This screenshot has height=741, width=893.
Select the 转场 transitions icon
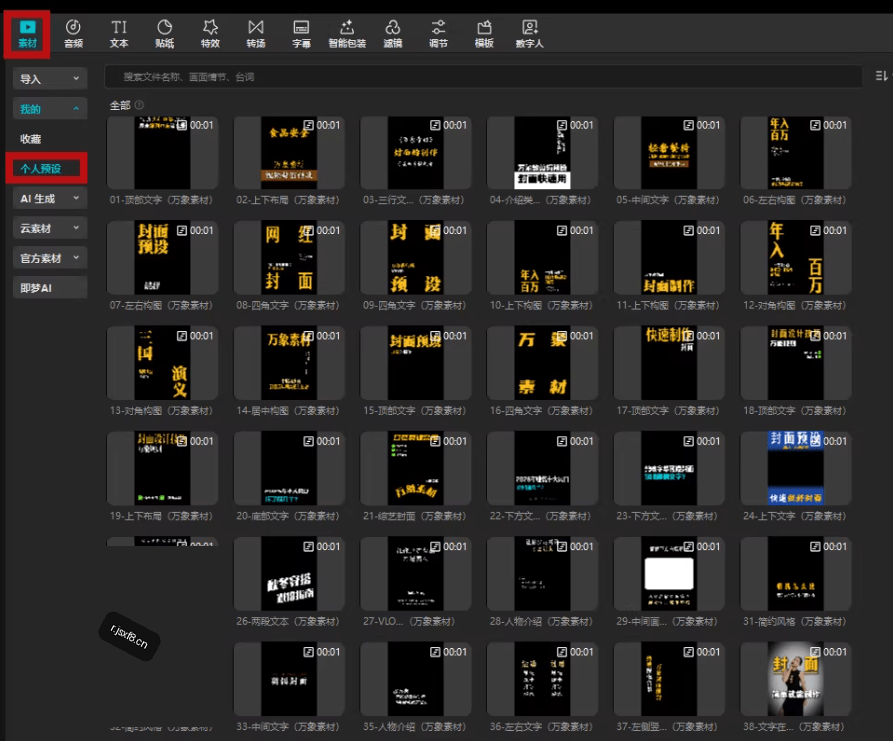256,34
